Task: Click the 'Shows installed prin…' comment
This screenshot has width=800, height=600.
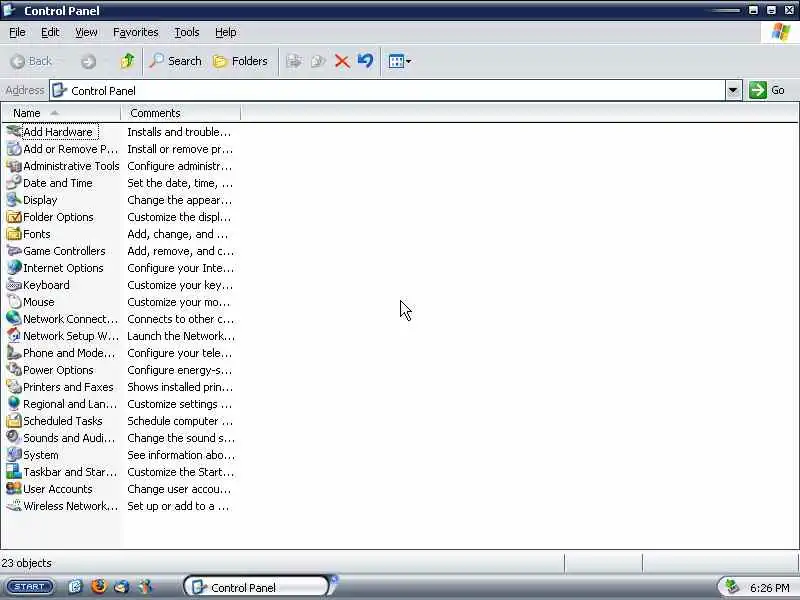Action: click(x=180, y=387)
